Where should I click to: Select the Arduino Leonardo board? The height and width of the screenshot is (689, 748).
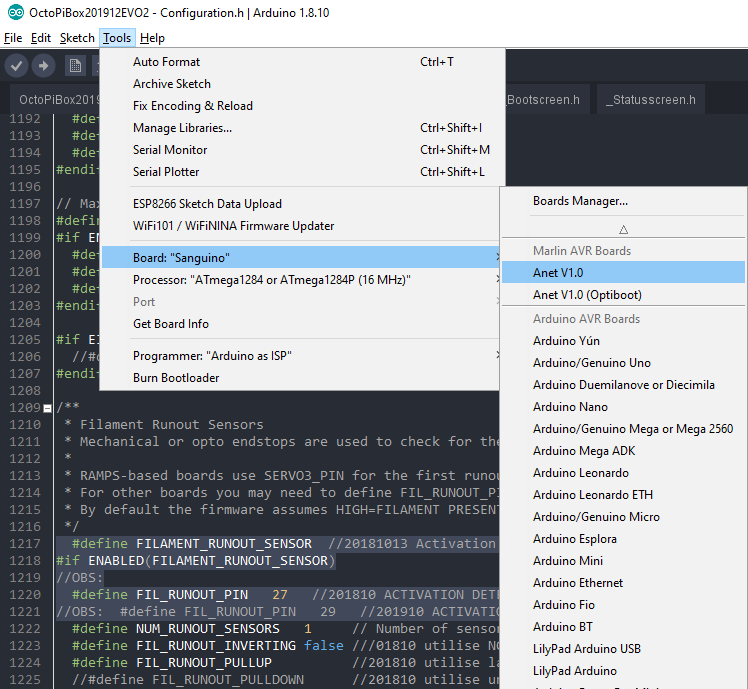click(623, 473)
